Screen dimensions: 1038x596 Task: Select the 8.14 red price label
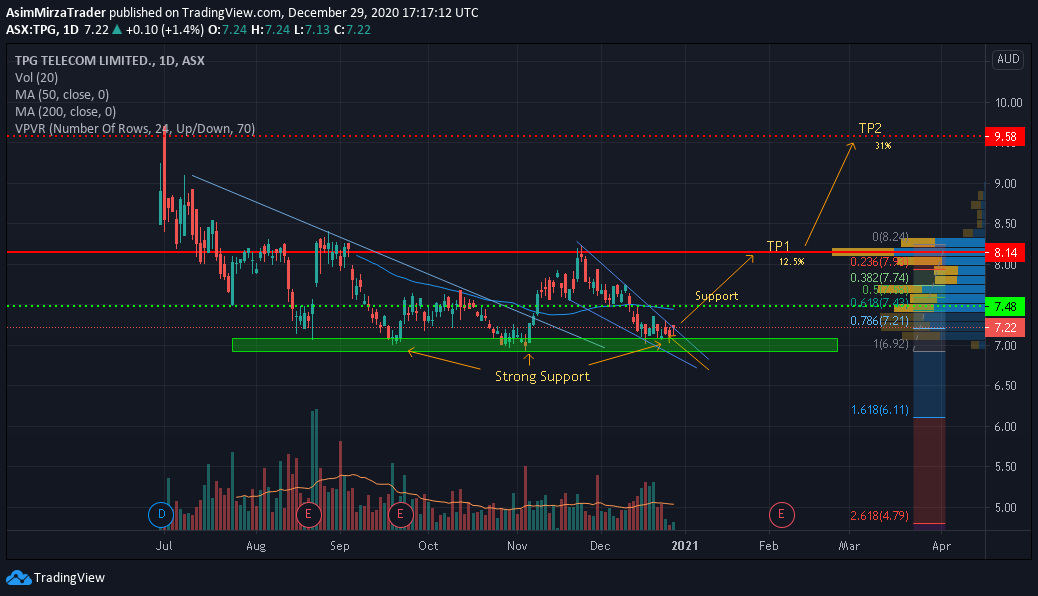[1005, 252]
